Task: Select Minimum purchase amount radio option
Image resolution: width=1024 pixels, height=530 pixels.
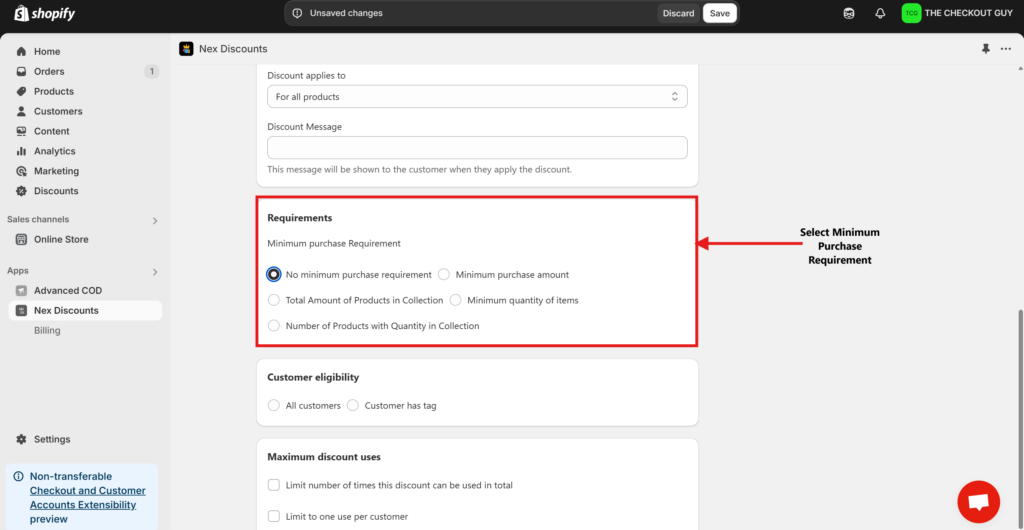Action: [444, 274]
